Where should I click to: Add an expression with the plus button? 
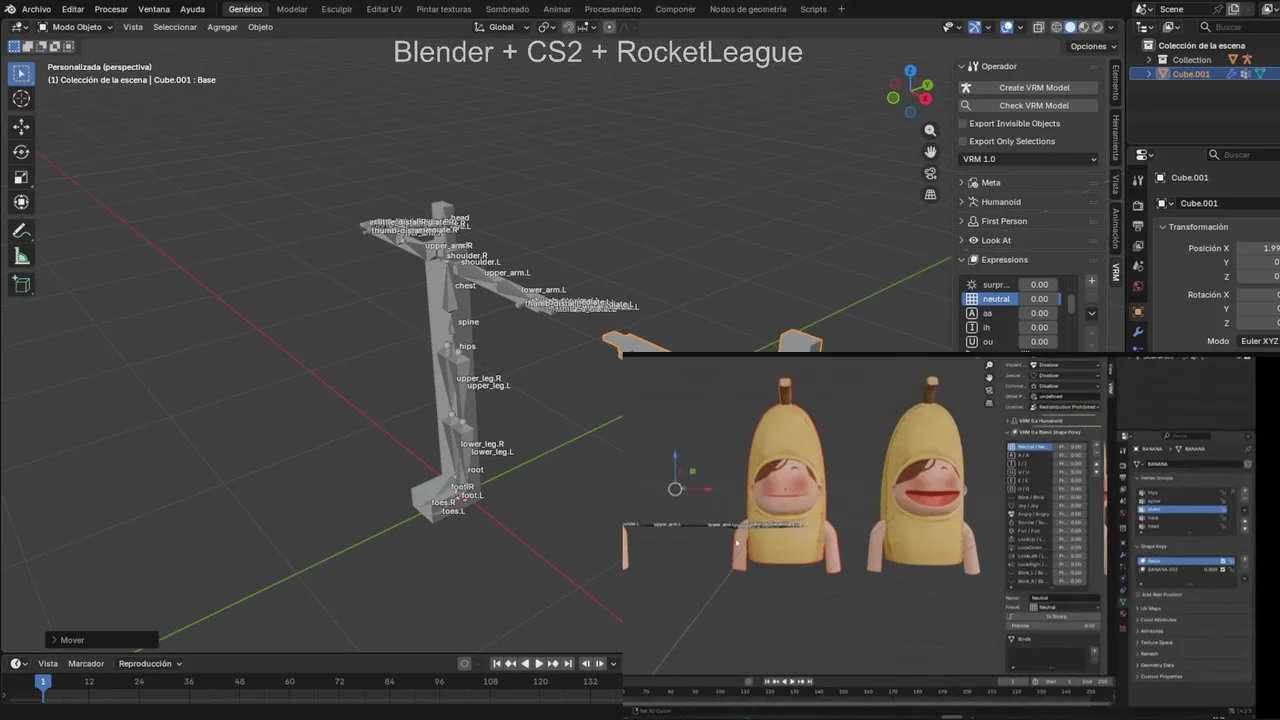tap(1091, 281)
